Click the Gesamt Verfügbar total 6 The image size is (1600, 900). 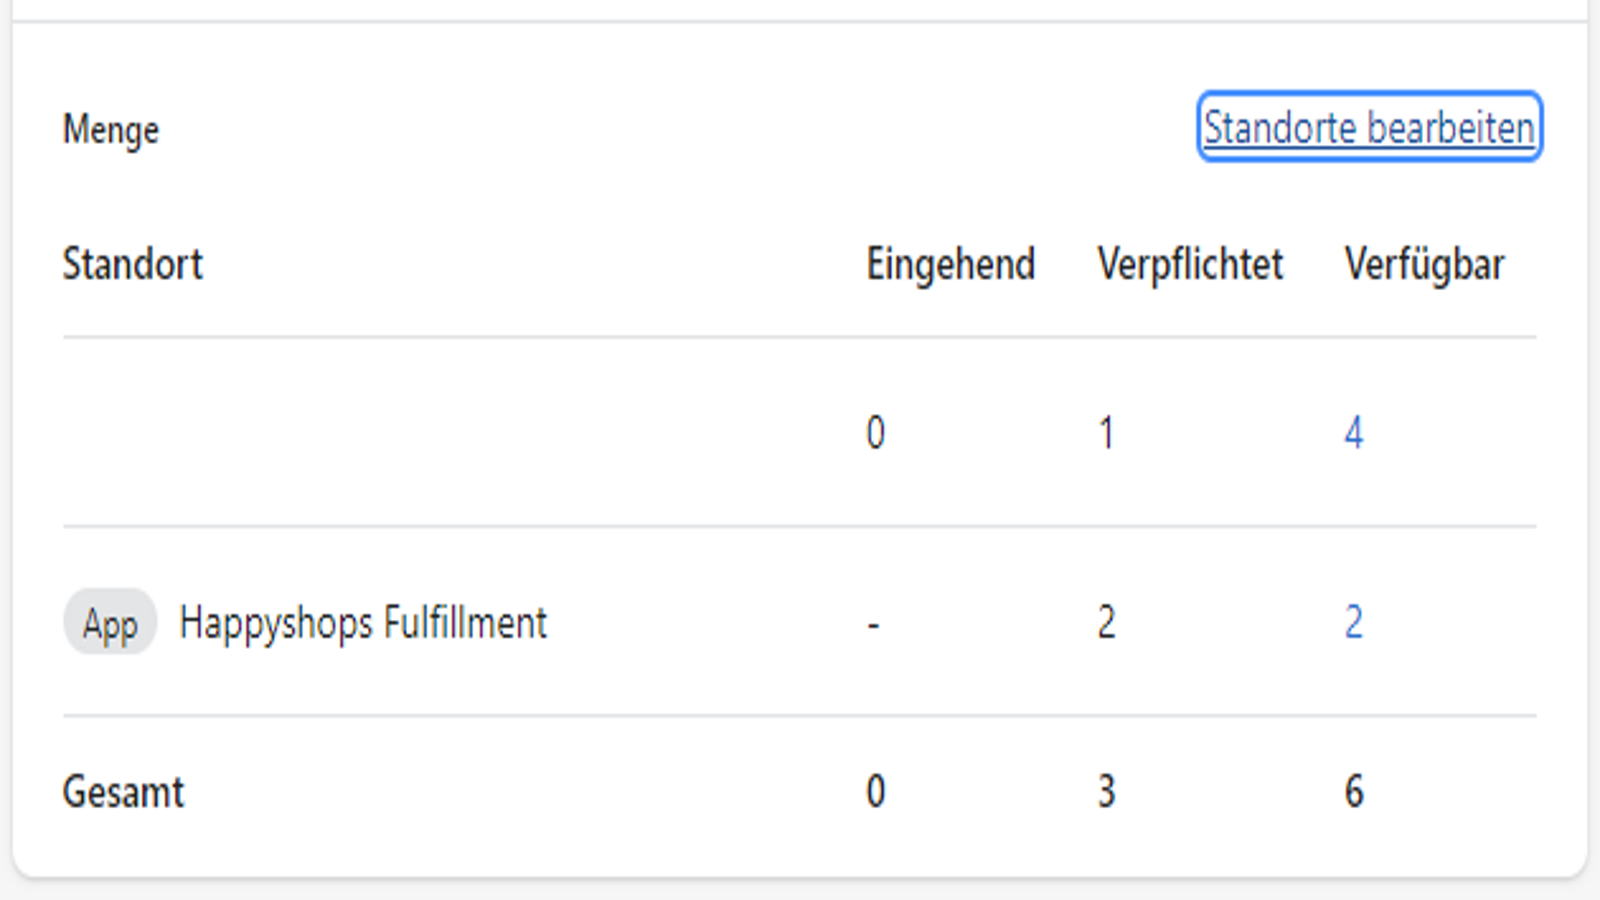(1353, 792)
